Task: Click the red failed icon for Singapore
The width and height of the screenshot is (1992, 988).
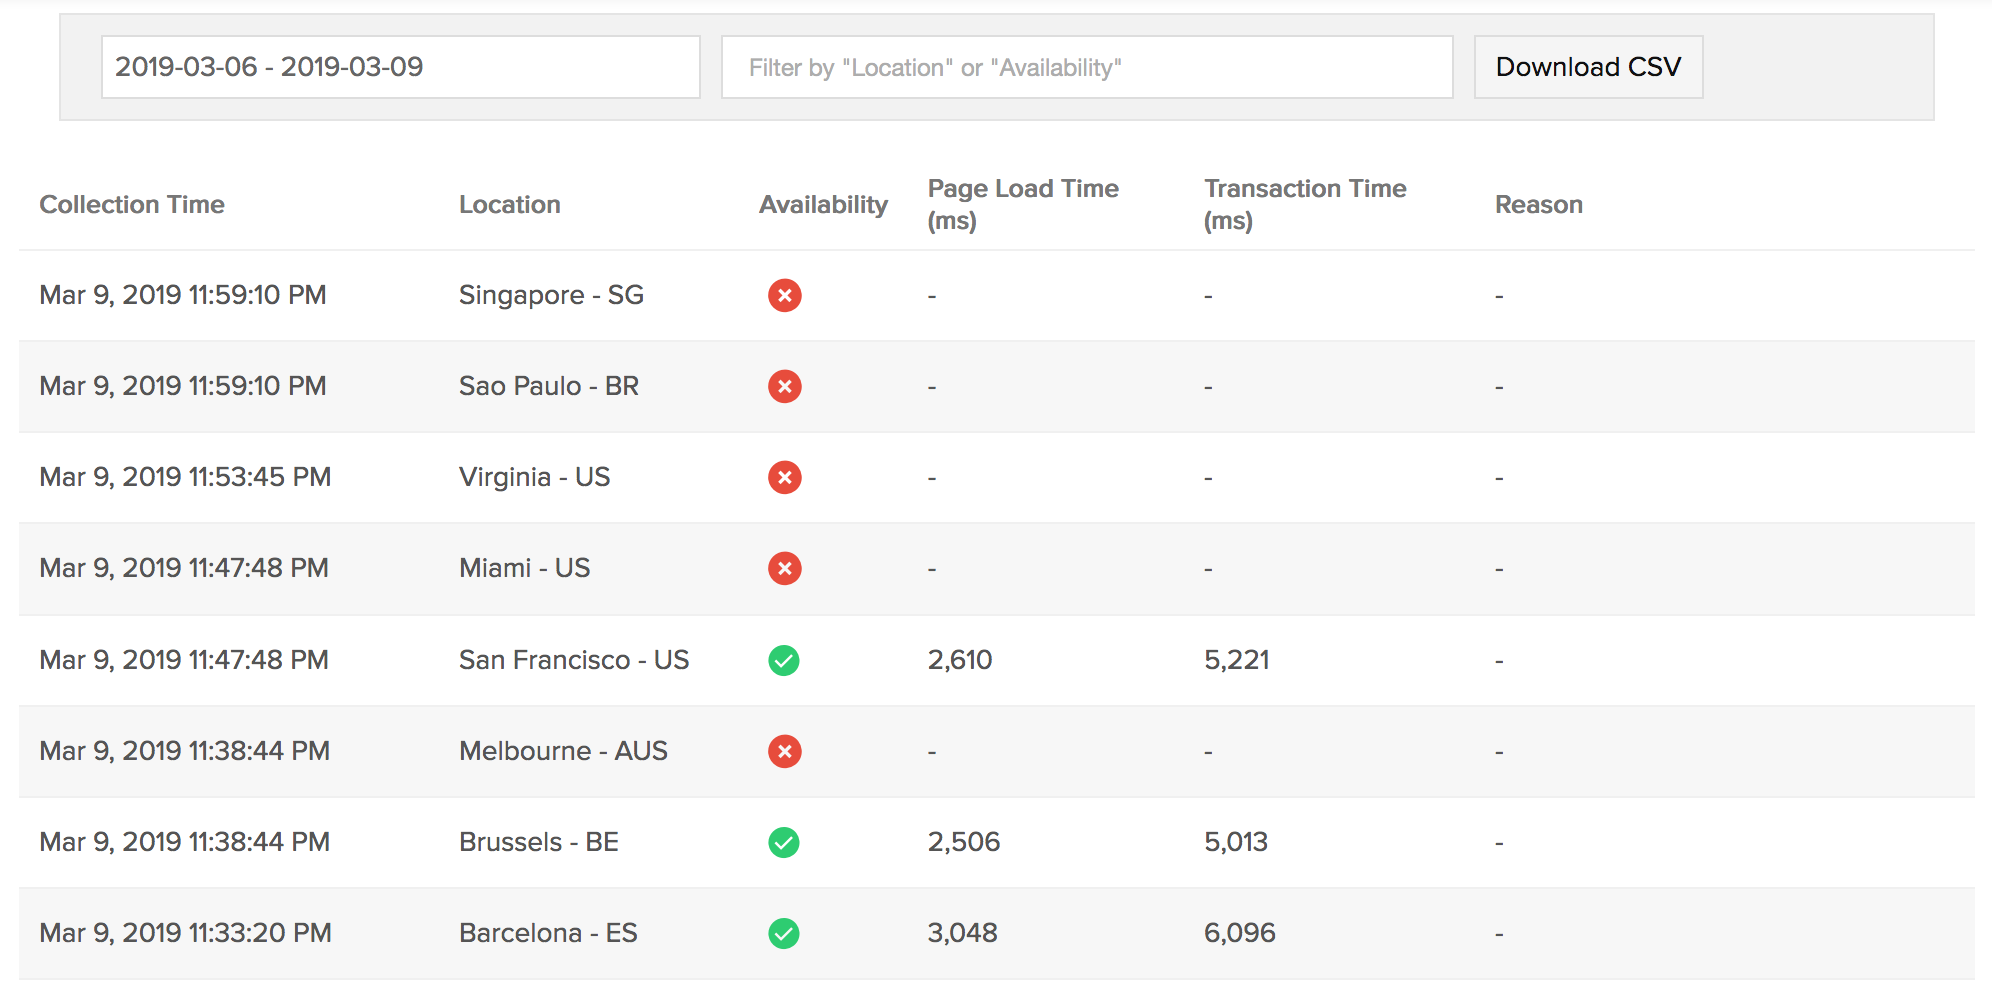Action: pyautogui.click(x=784, y=295)
